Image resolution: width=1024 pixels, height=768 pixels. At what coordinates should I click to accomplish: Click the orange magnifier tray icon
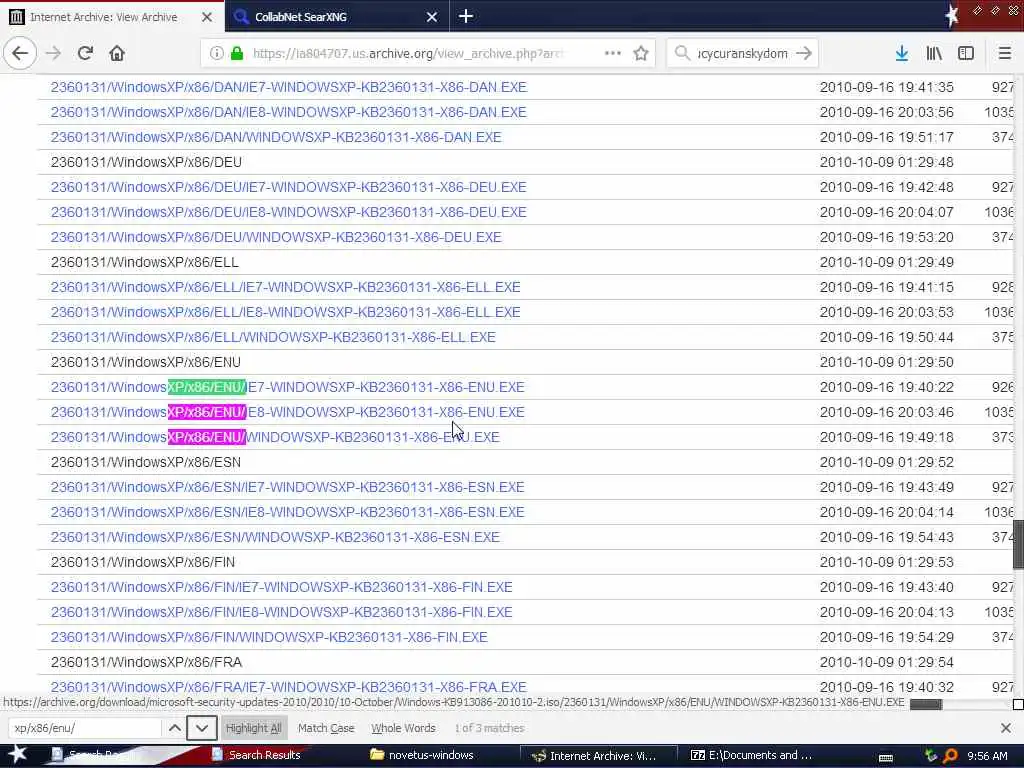950,756
